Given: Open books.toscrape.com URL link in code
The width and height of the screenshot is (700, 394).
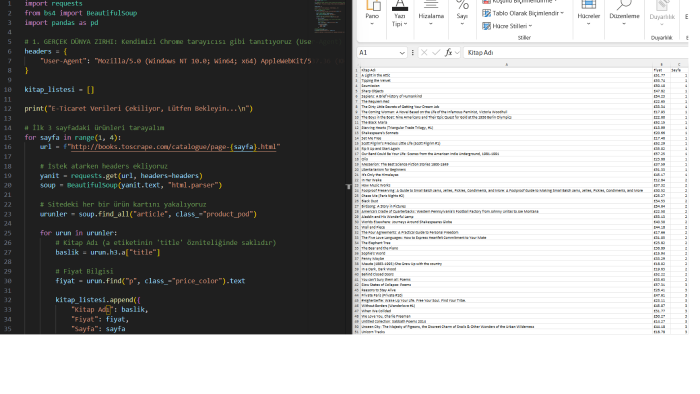Looking at the screenshot, I should tap(175, 147).
